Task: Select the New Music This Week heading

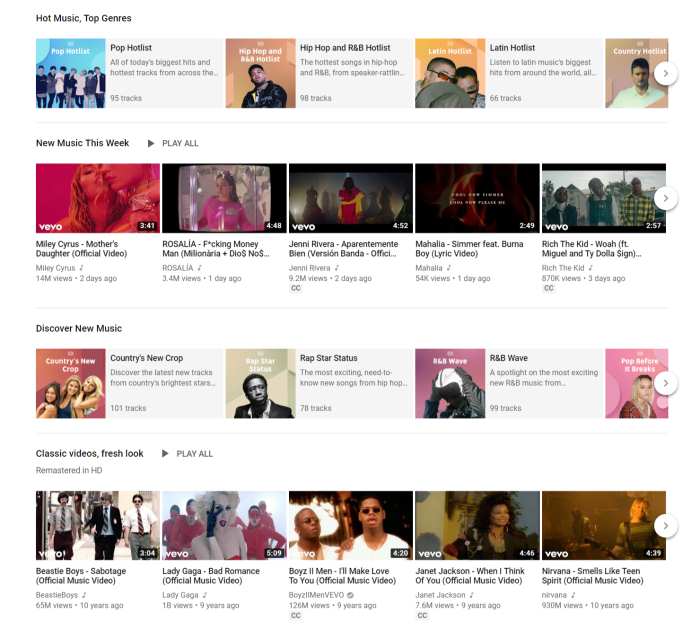Action: coord(83,143)
